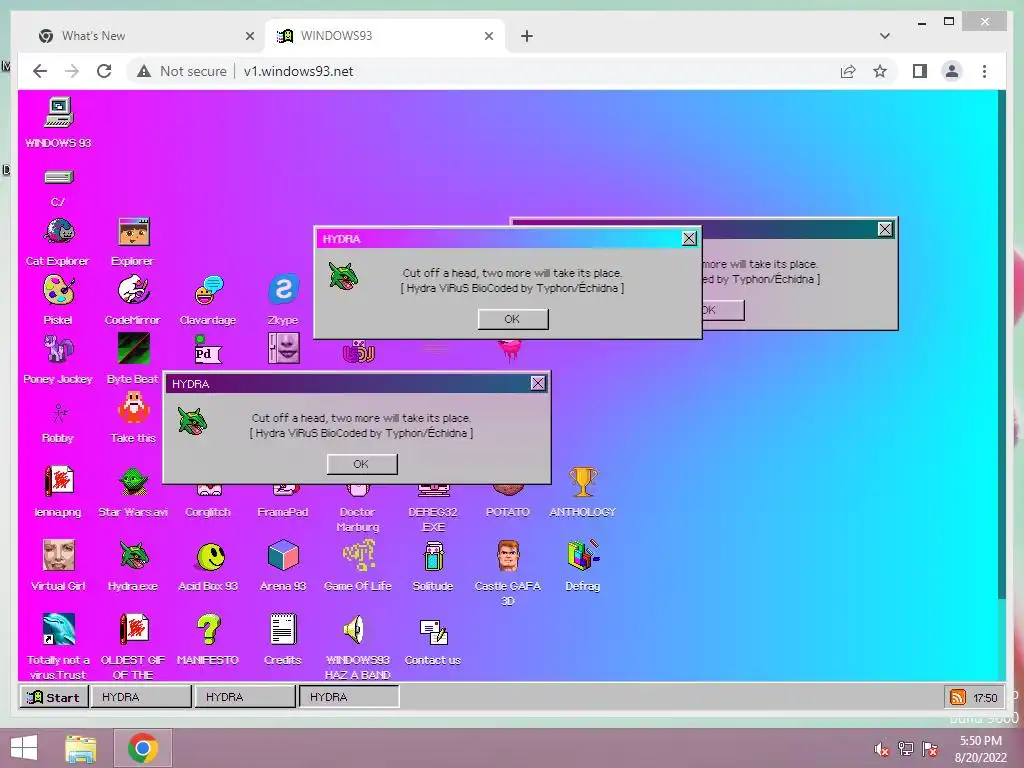Launch the Solitude desktop icon
The image size is (1024, 768).
pyautogui.click(x=433, y=557)
